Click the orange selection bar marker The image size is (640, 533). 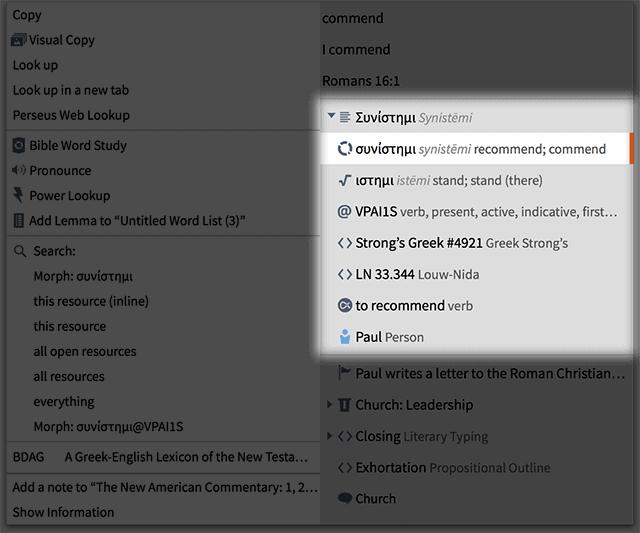coord(631,149)
